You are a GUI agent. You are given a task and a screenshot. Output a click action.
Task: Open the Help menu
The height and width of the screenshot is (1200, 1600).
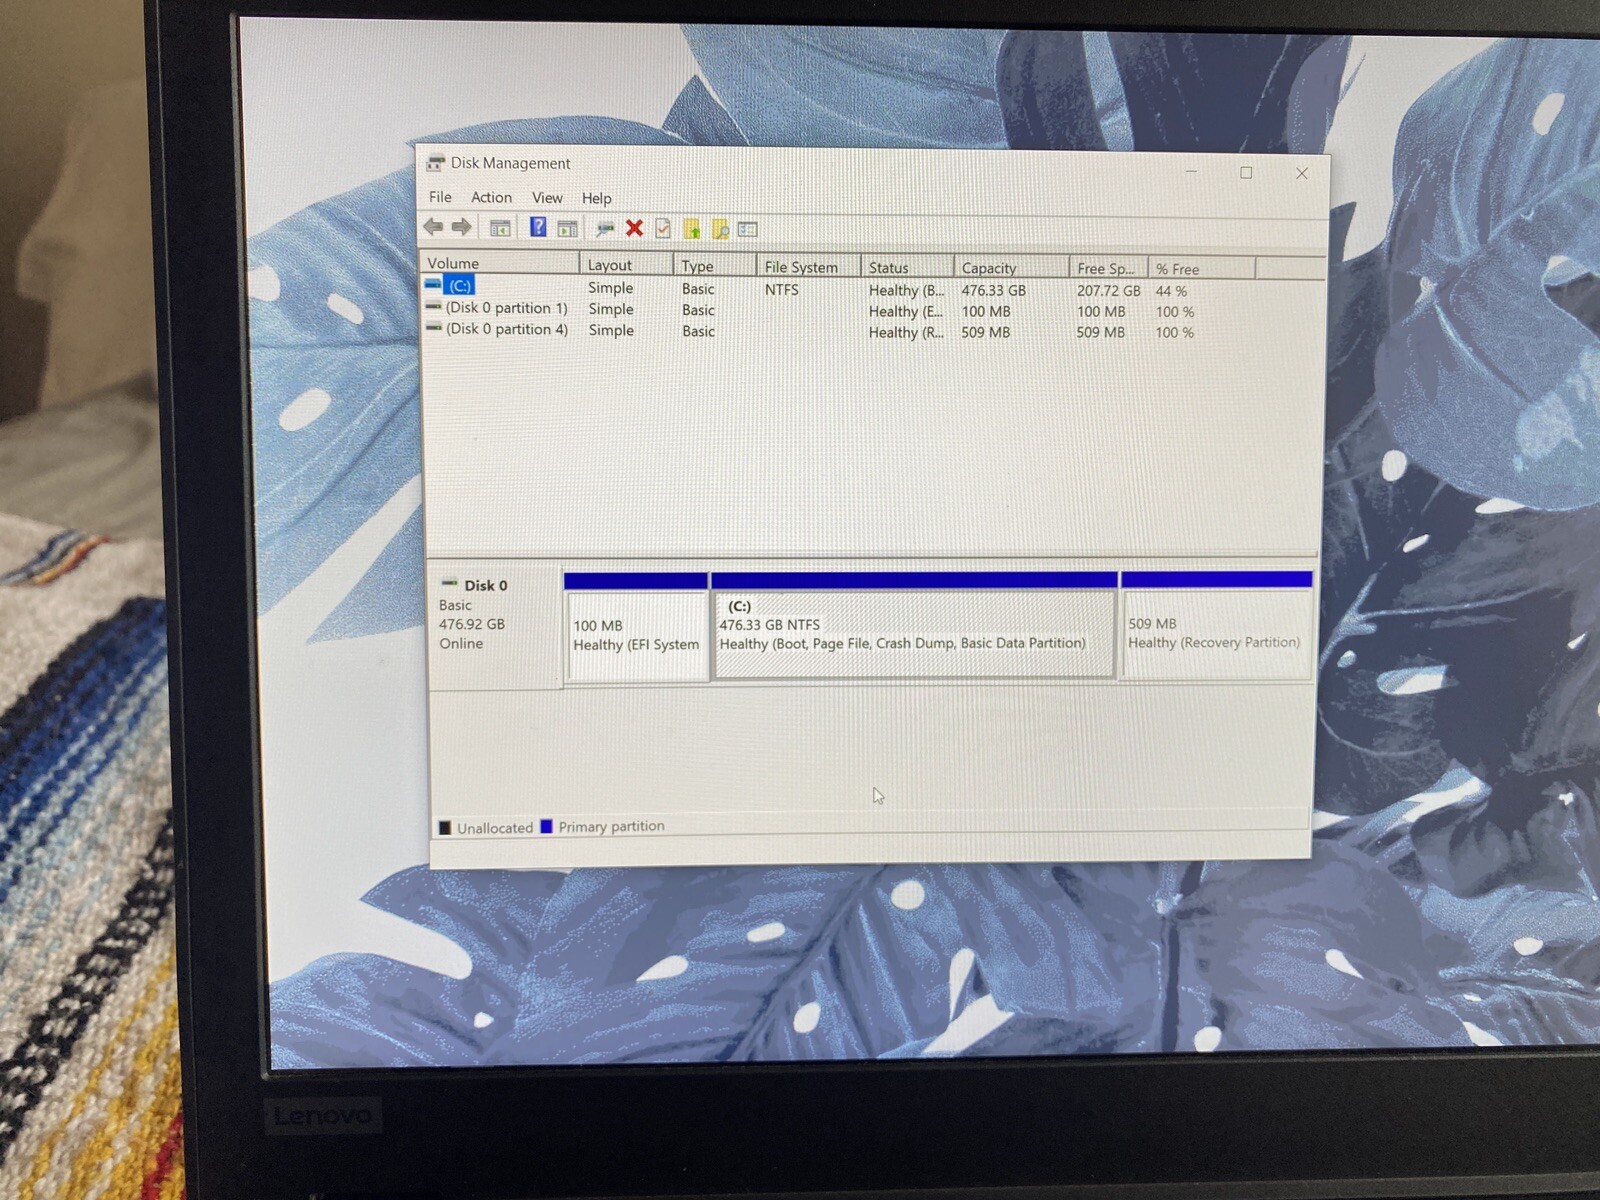tap(596, 198)
